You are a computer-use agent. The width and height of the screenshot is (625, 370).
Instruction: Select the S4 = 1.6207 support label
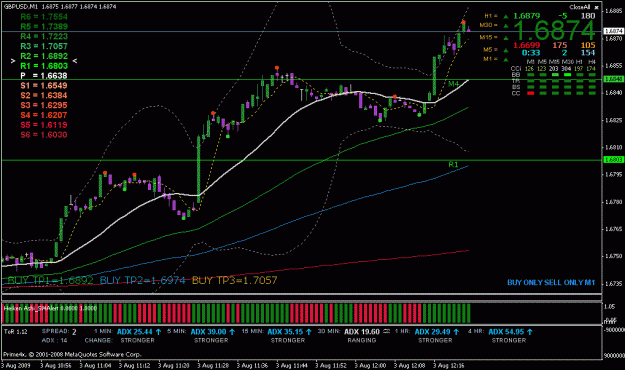44,115
